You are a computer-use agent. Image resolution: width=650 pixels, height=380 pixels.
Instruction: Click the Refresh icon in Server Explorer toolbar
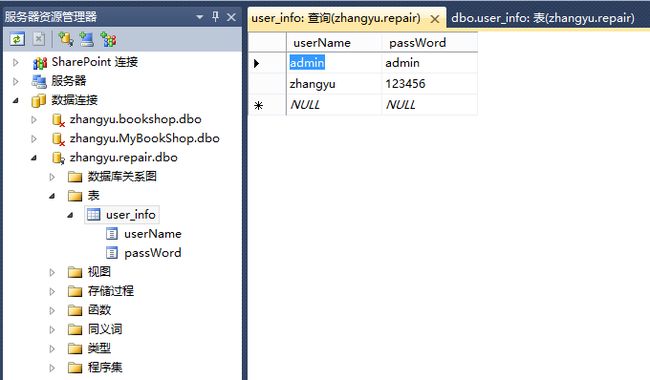17,39
